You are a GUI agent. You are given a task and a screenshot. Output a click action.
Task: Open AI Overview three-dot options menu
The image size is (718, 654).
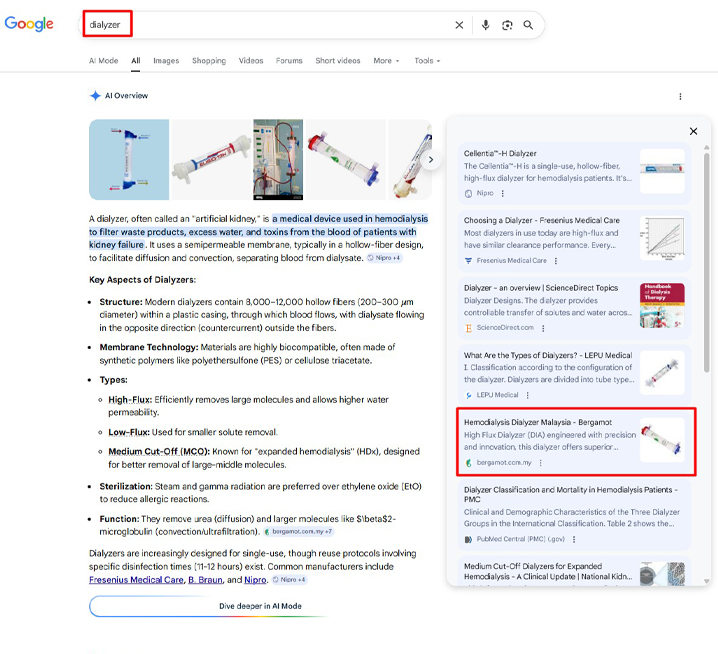click(x=680, y=97)
